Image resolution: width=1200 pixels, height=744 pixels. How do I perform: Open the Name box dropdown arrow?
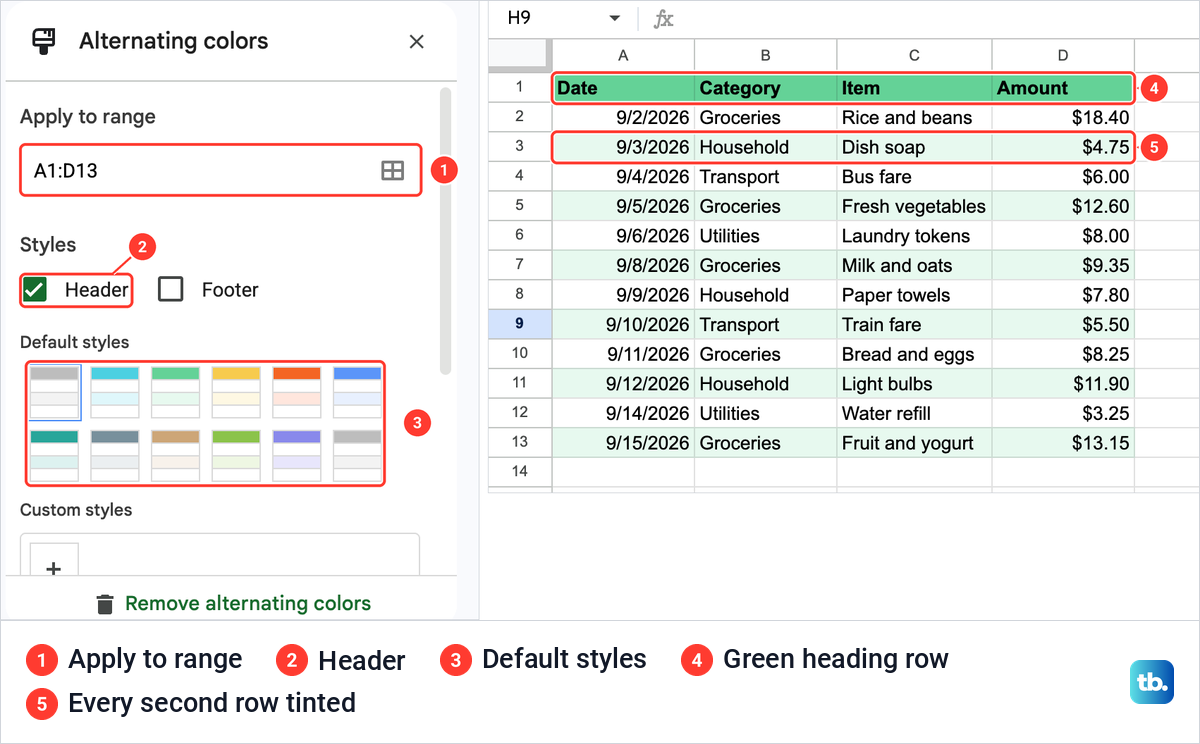click(615, 18)
